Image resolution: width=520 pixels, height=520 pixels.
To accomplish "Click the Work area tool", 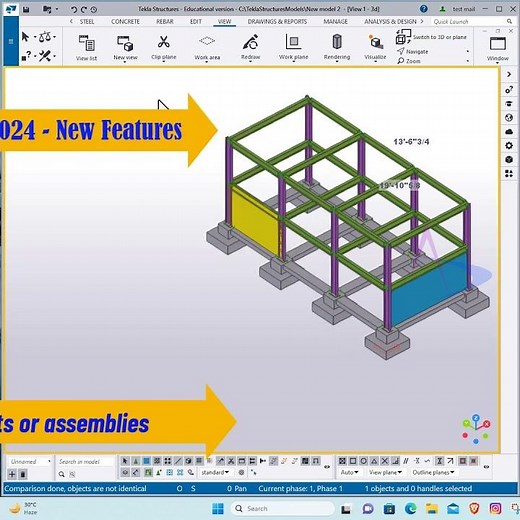I will click(207, 48).
